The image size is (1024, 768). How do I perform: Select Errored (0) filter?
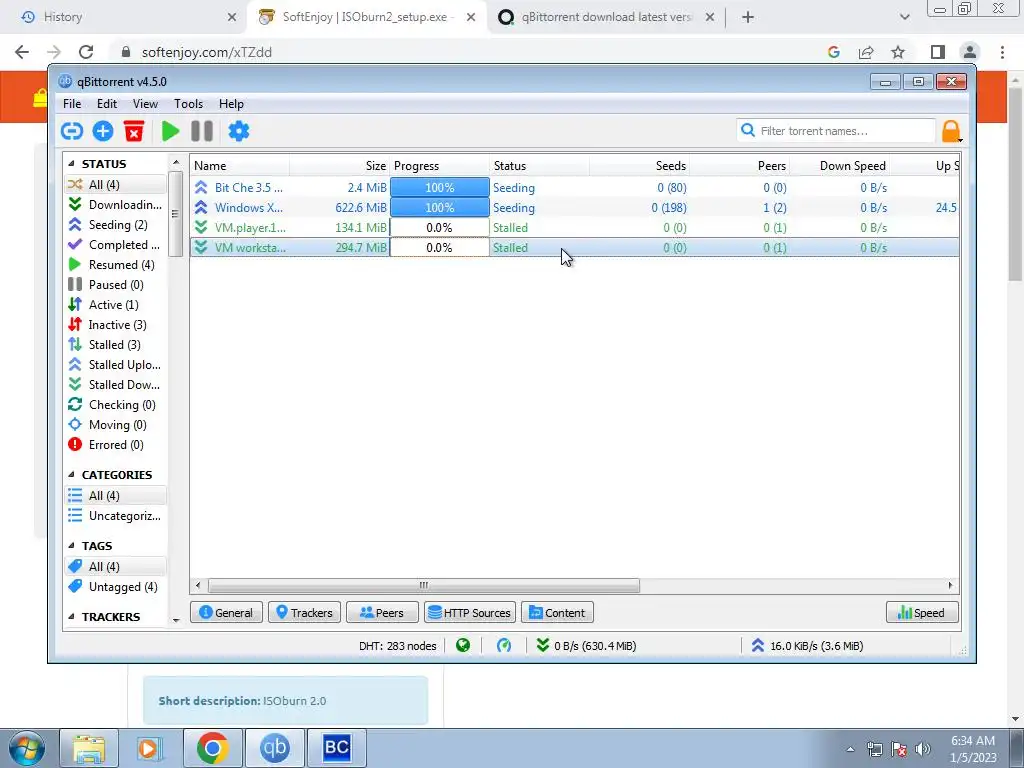tap(116, 445)
